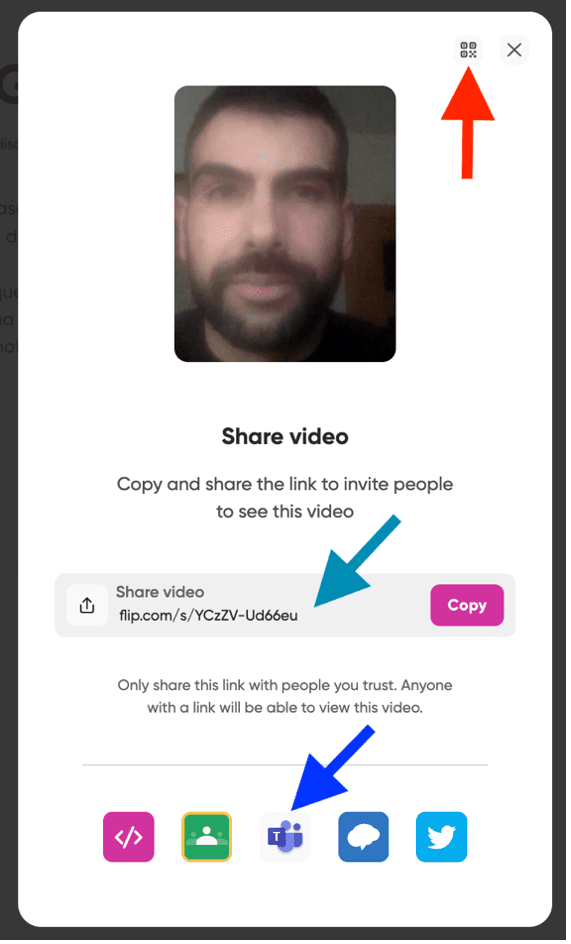Select the flip.com/s/YCzZV-Ud66eu link text
Screen dimensions: 571x944
208,615
